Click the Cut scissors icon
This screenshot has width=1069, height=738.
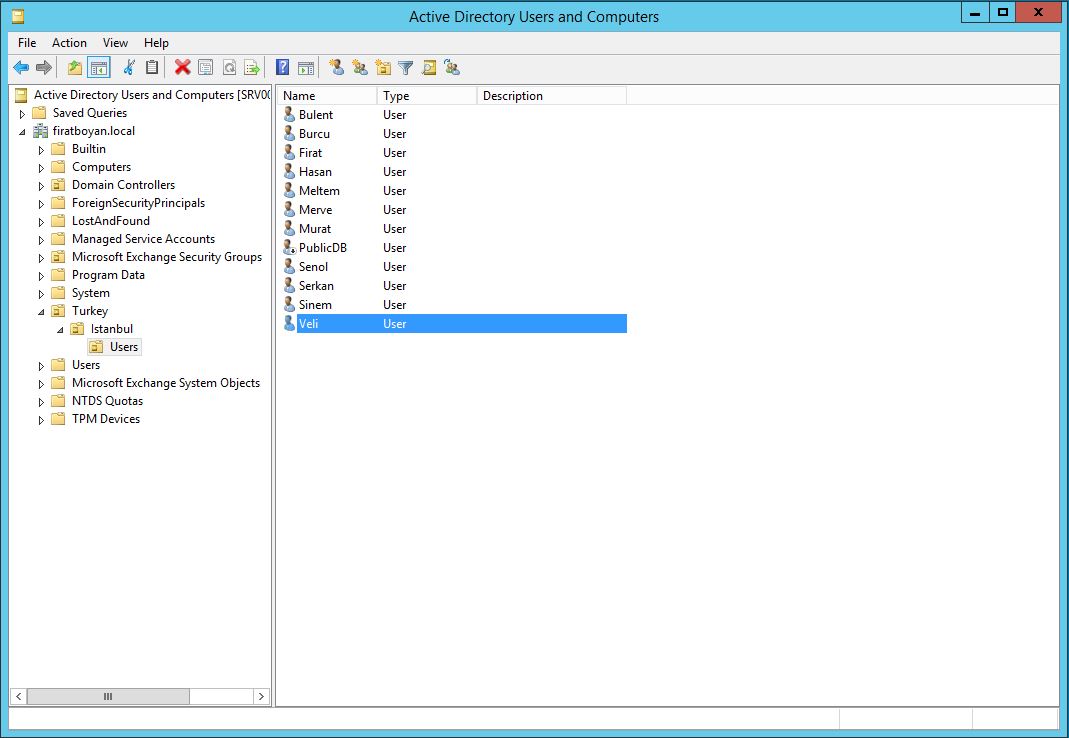click(129, 68)
